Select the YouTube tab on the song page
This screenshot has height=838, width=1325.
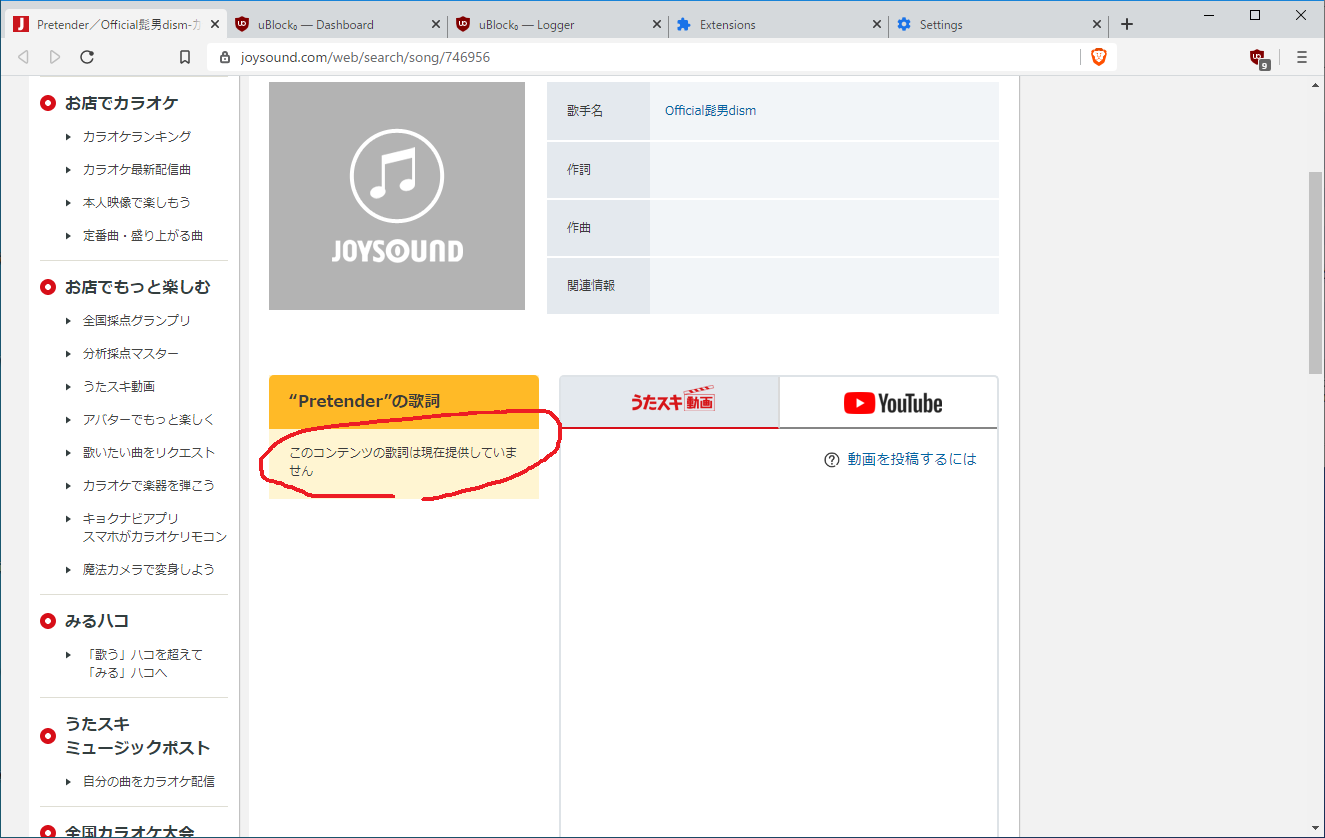click(888, 402)
